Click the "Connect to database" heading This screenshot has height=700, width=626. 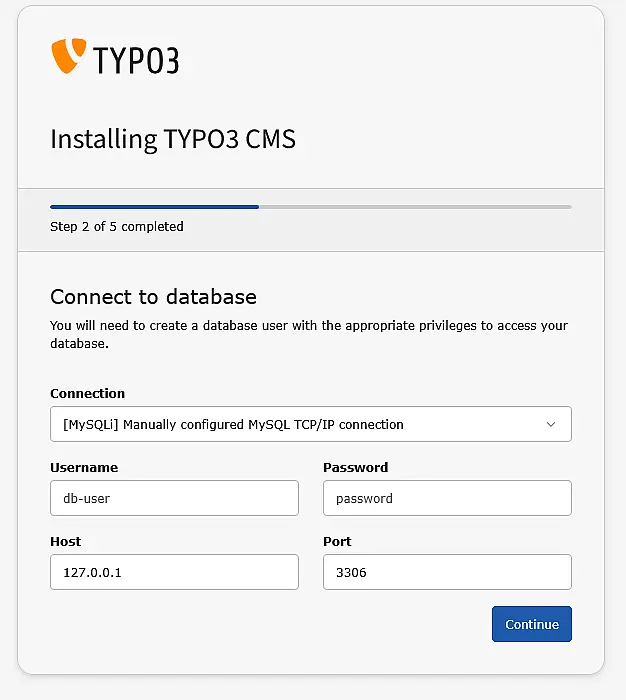coord(153,297)
